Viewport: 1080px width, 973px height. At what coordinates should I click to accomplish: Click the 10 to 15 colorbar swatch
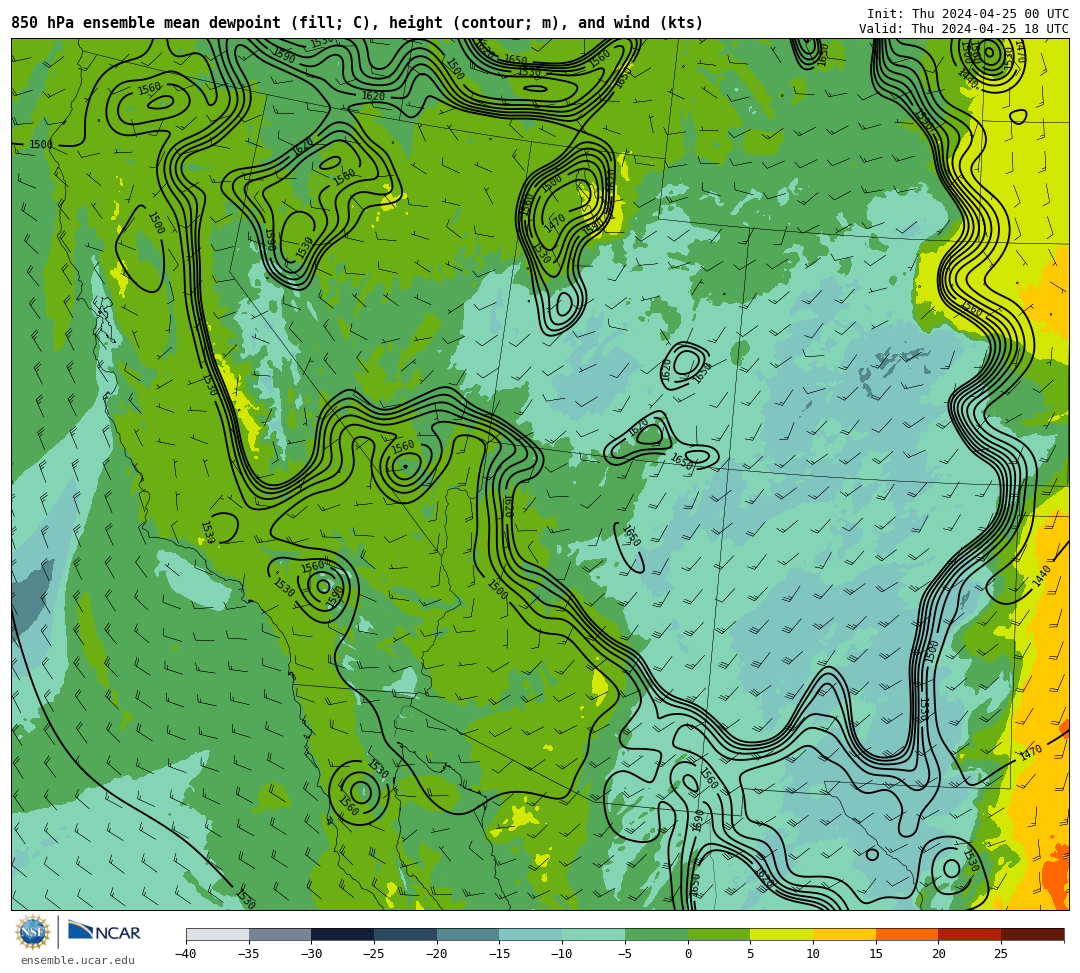pos(844,934)
